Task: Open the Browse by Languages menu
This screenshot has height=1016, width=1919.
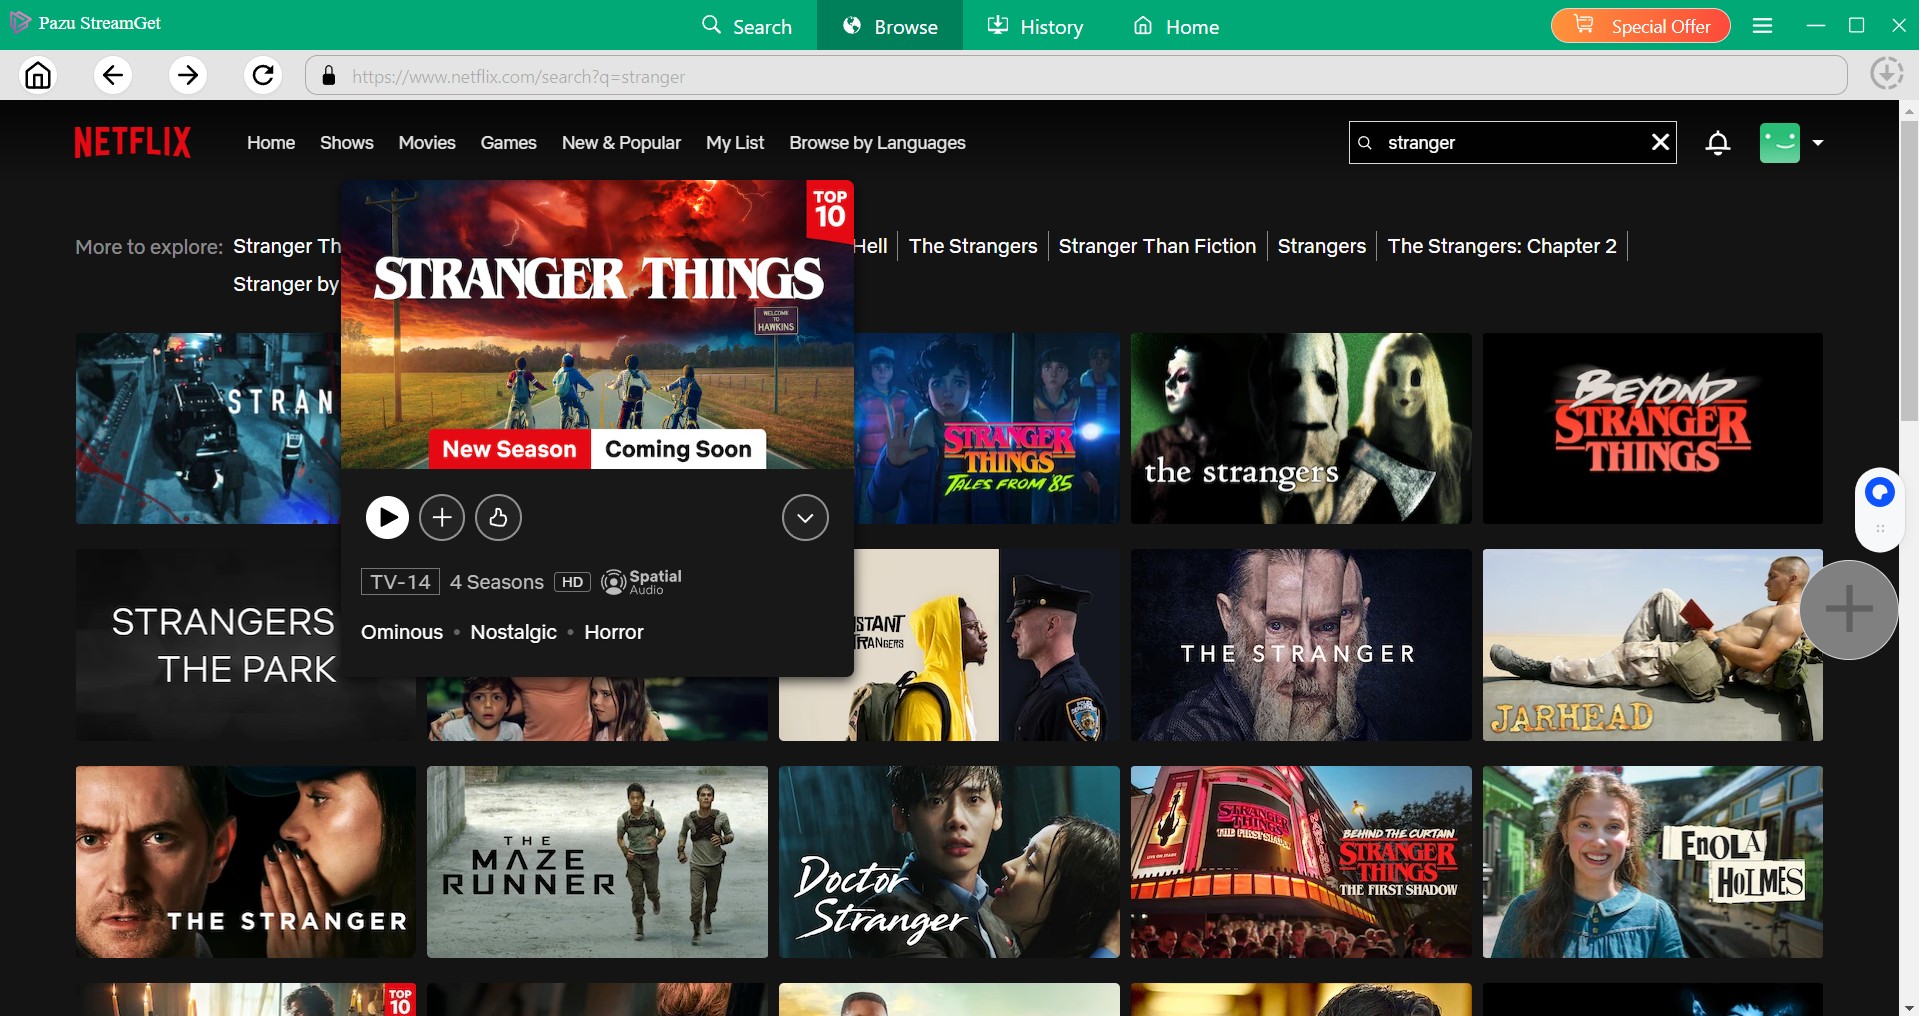Action: 876,142
